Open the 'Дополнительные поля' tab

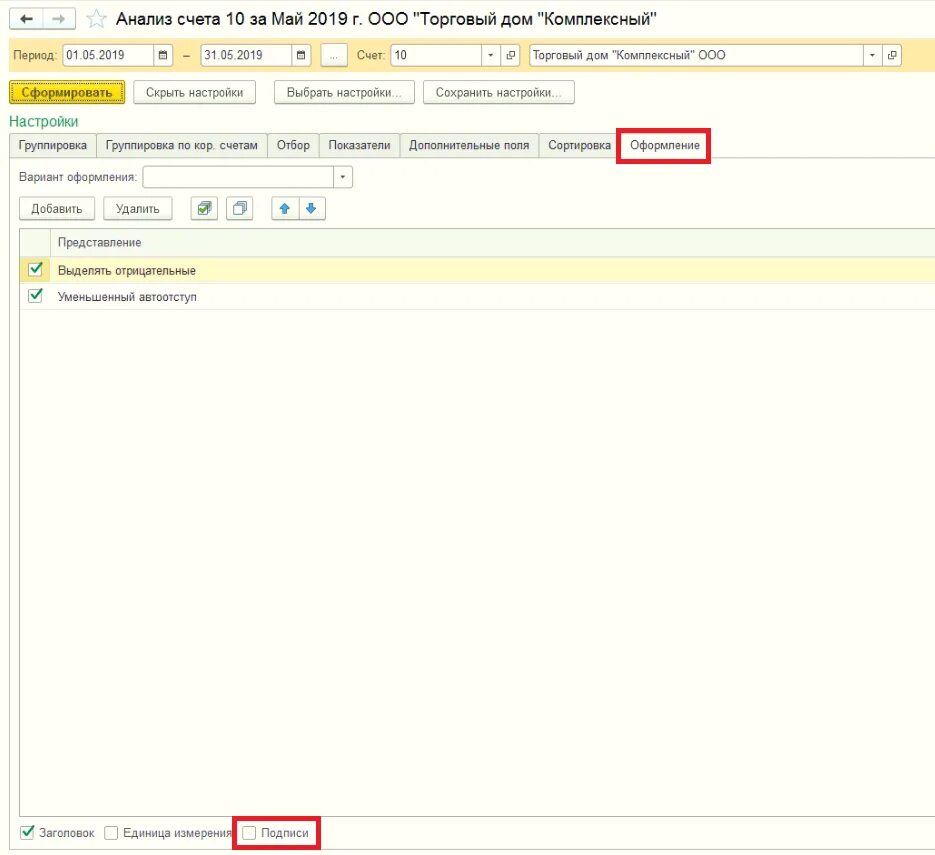469,145
